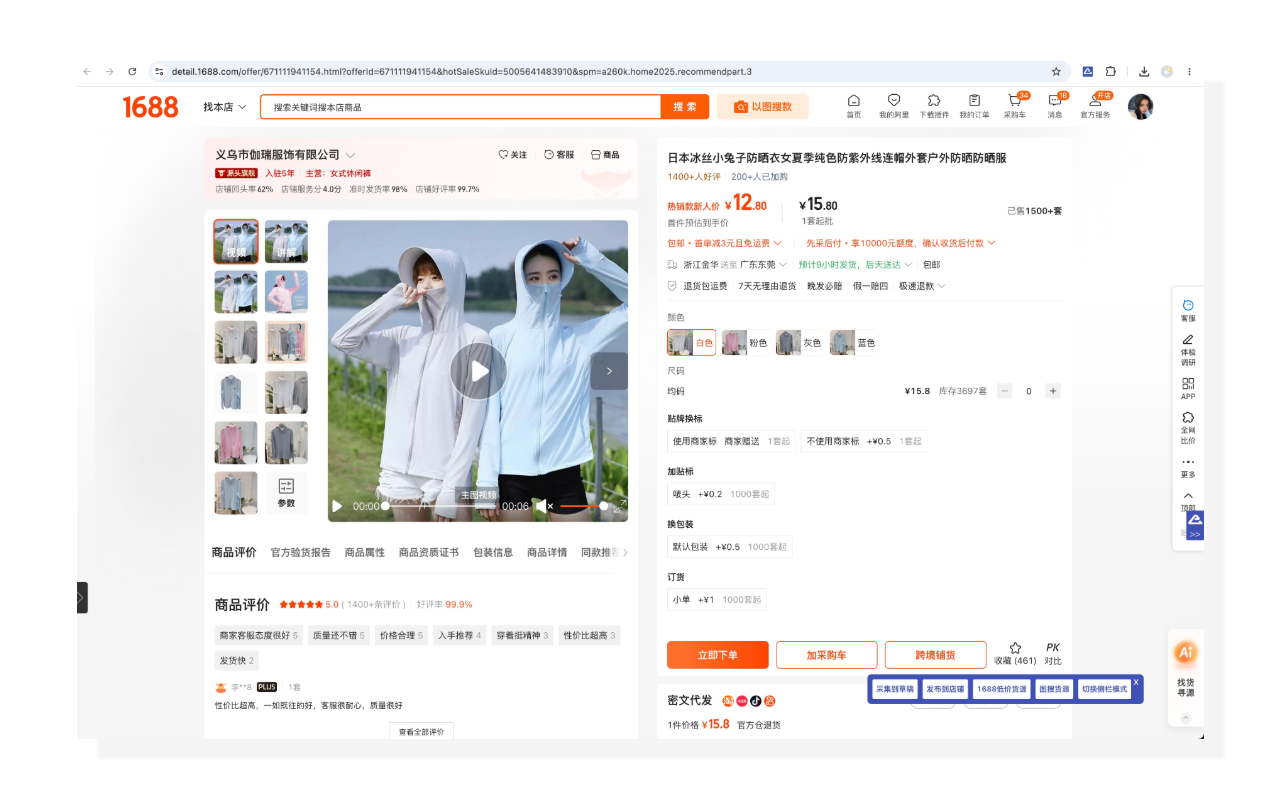Mute the product video sound

pyautogui.click(x=545, y=507)
